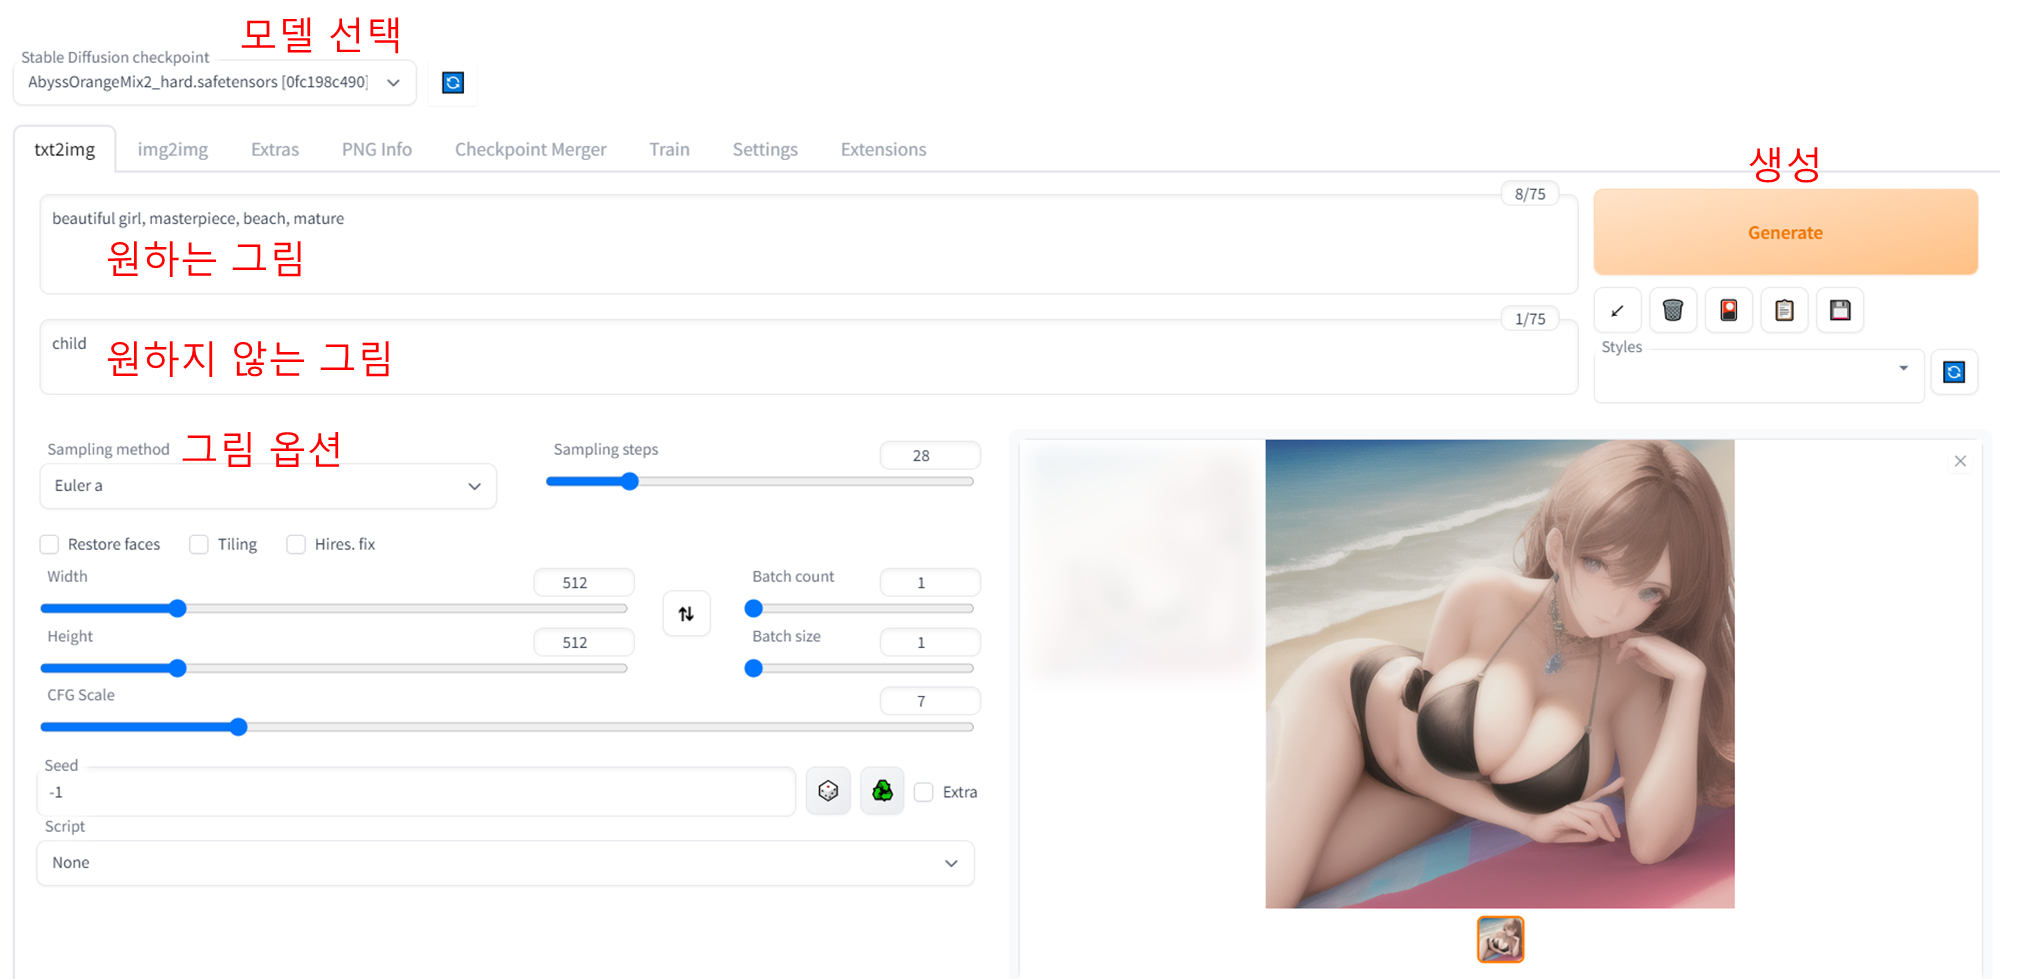Enable the Hires. fix checkbox
Viewport: 2036px width, 979px height.
(x=296, y=544)
